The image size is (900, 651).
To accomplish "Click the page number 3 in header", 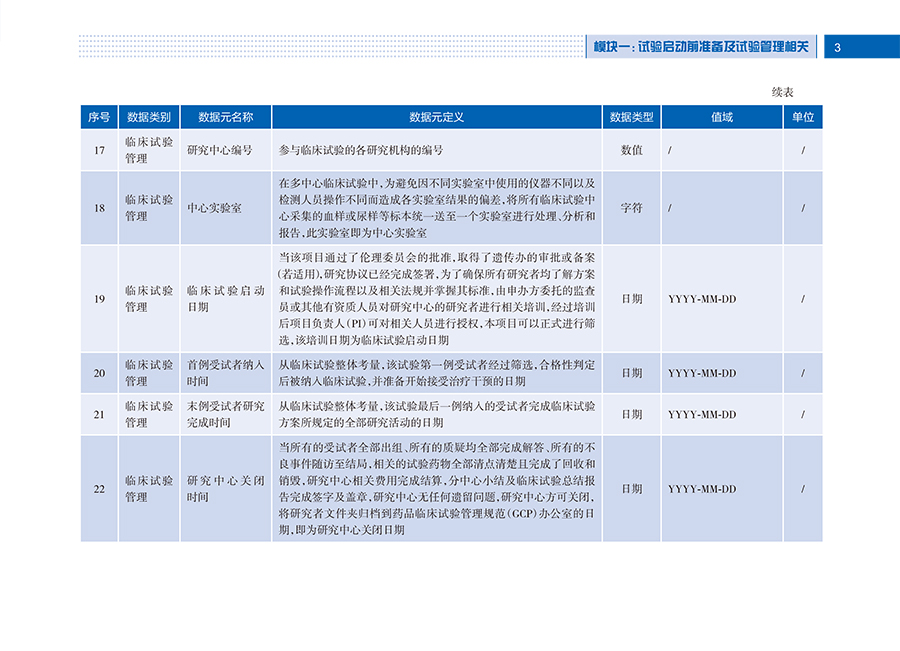I will 837,48.
